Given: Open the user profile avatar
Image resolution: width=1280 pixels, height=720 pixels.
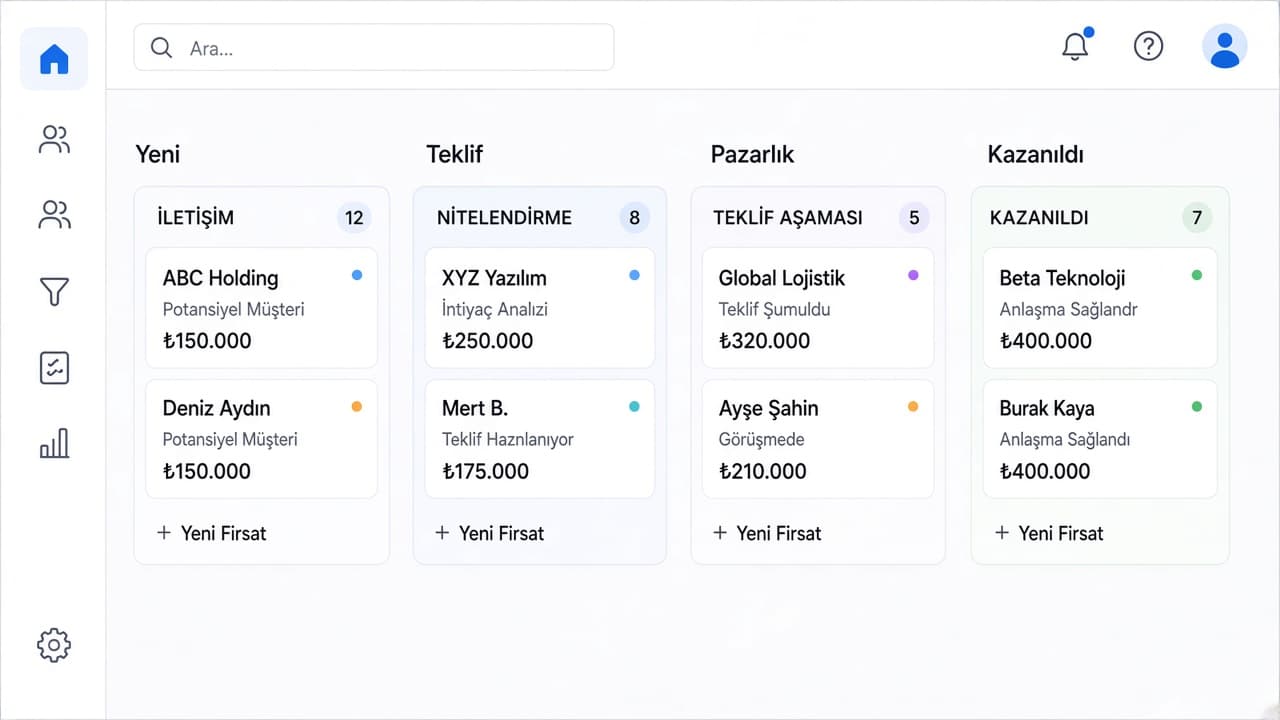Looking at the screenshot, I should [x=1224, y=46].
